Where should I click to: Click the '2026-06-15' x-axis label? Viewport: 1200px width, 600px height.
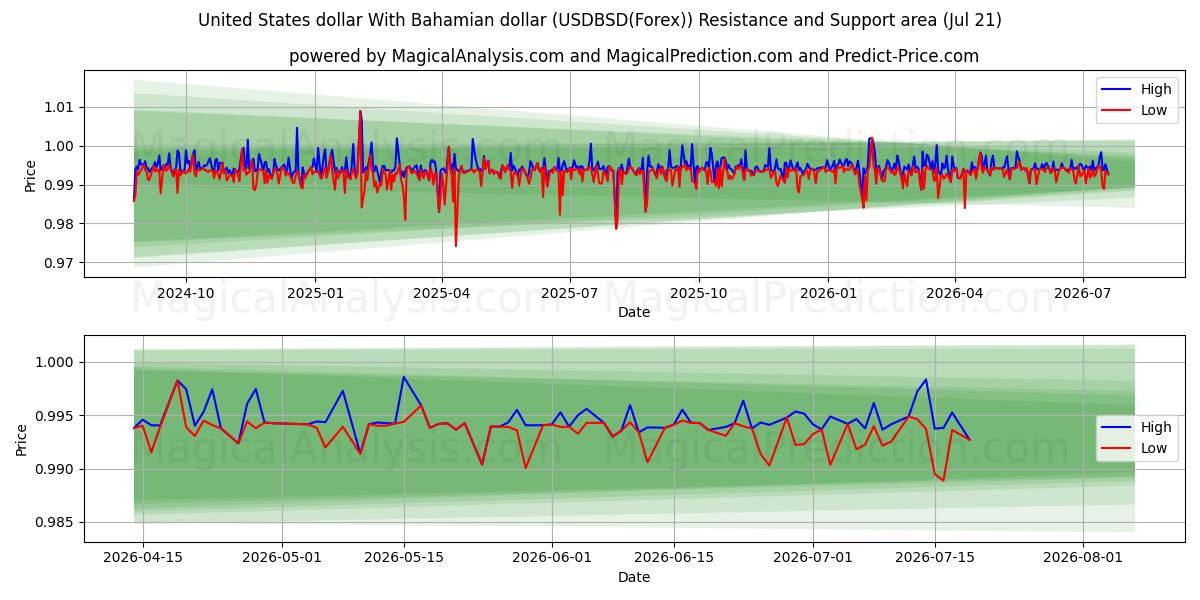675,559
